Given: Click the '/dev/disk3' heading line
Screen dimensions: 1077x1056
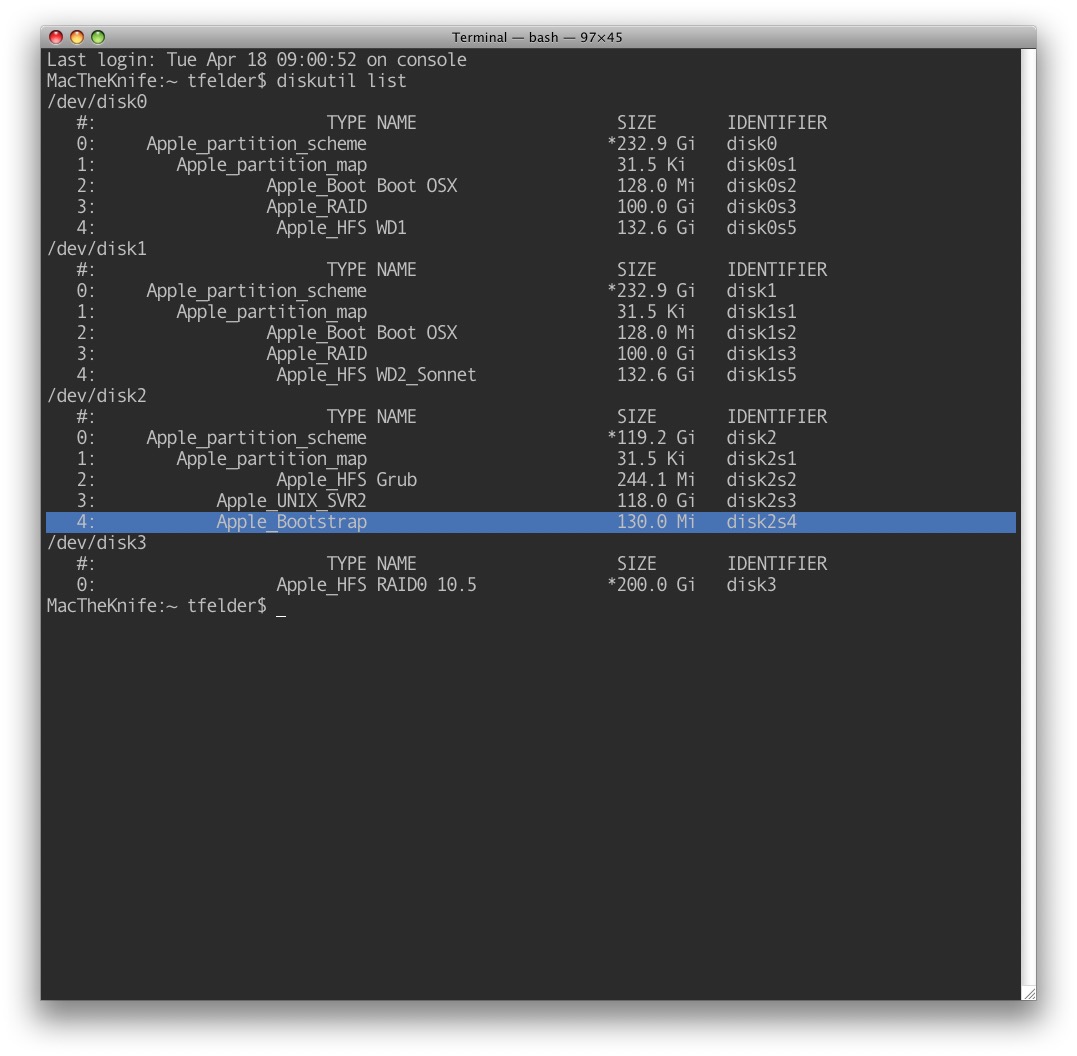Looking at the screenshot, I should pyautogui.click(x=97, y=543).
